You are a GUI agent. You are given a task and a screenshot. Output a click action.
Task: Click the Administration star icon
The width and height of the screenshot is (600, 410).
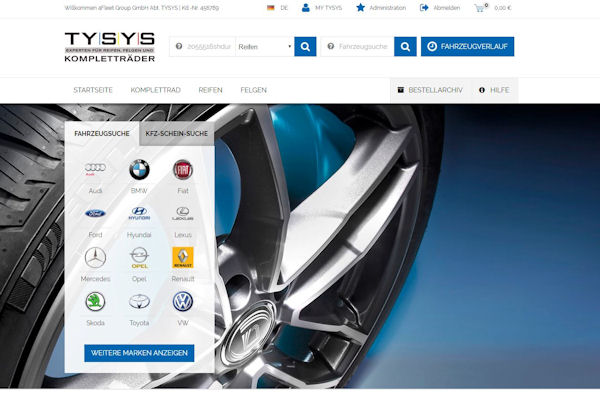360,8
